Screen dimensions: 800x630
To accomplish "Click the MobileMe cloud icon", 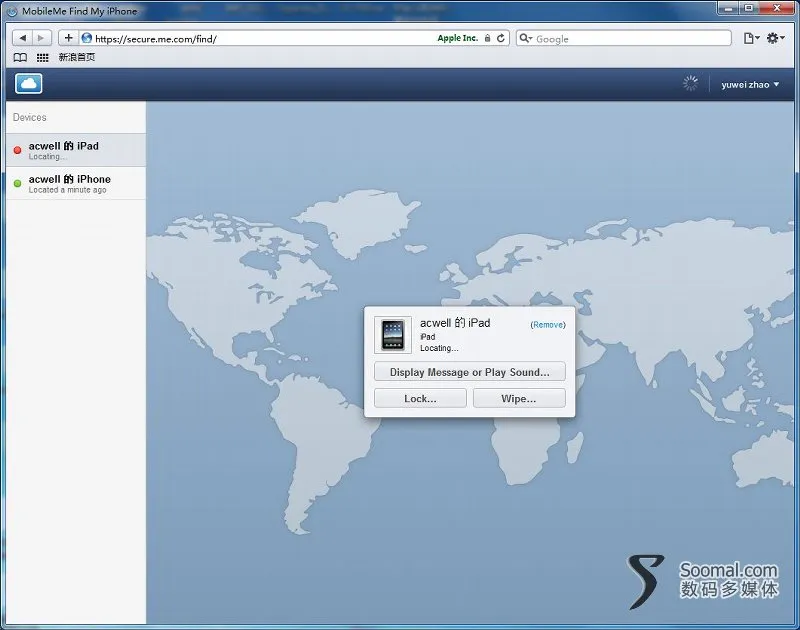I will pos(29,84).
